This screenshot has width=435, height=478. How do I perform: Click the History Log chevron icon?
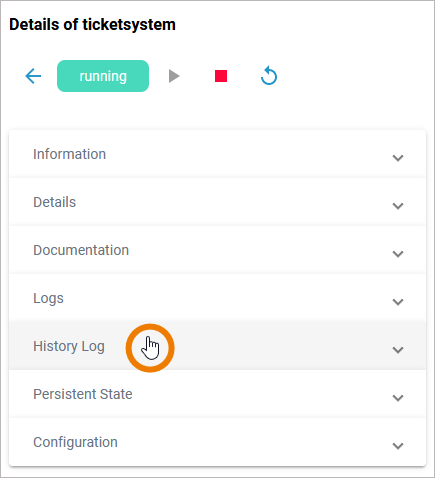pos(398,350)
